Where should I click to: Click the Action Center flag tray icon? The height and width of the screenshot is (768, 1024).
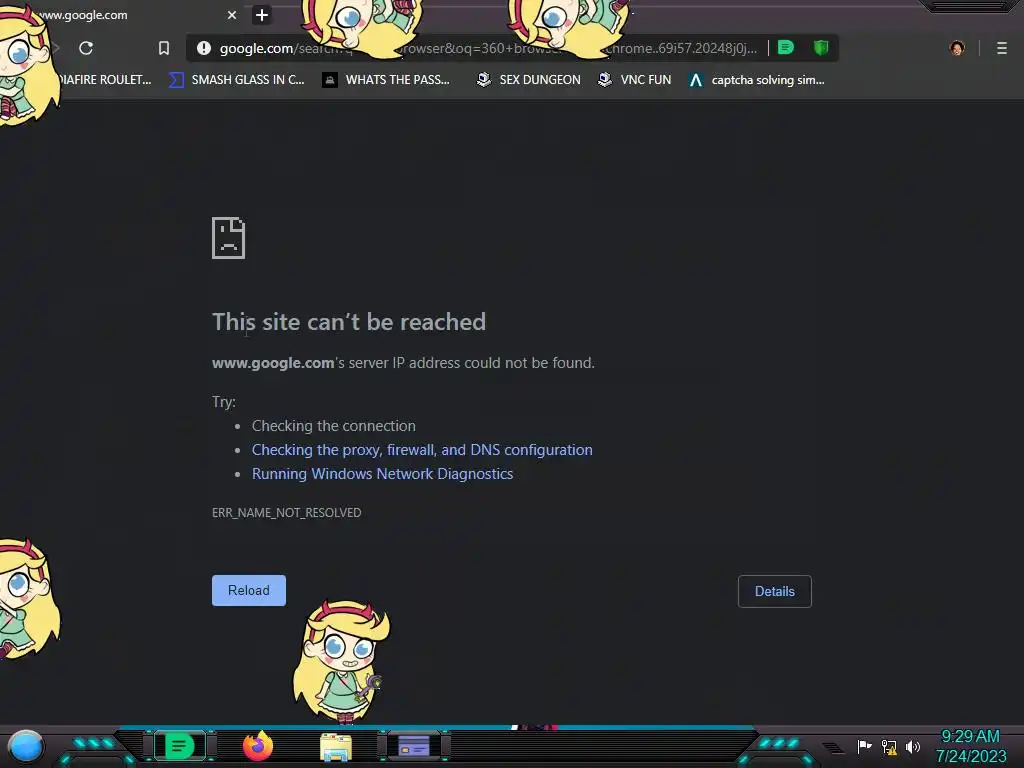click(x=864, y=746)
